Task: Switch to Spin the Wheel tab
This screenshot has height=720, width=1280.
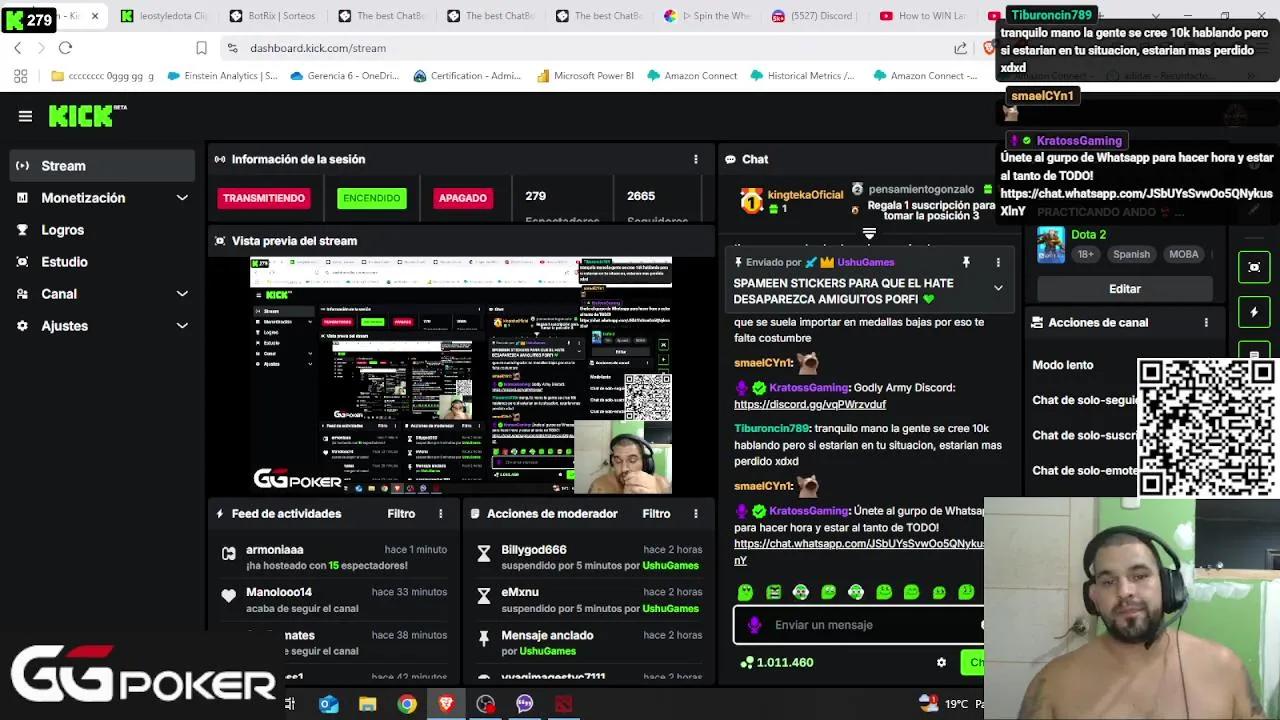Action: click(708, 16)
